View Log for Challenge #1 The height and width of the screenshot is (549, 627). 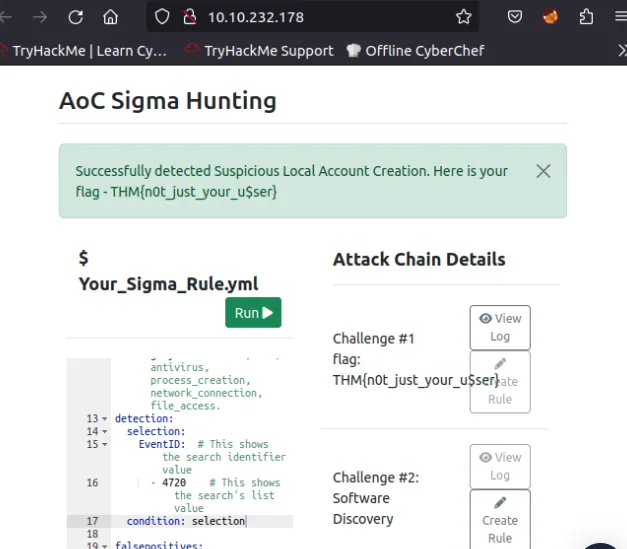(500, 327)
